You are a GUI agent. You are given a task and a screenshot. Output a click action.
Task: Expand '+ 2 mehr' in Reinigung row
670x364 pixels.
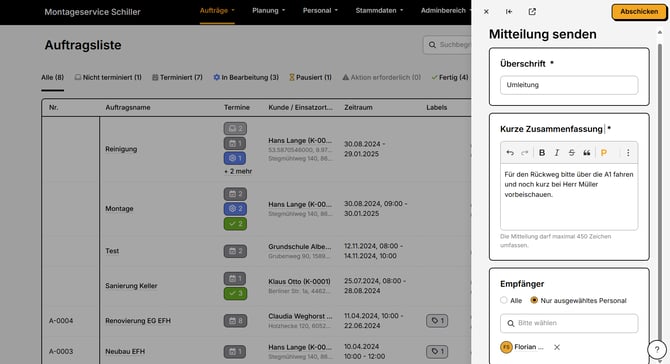(x=238, y=171)
